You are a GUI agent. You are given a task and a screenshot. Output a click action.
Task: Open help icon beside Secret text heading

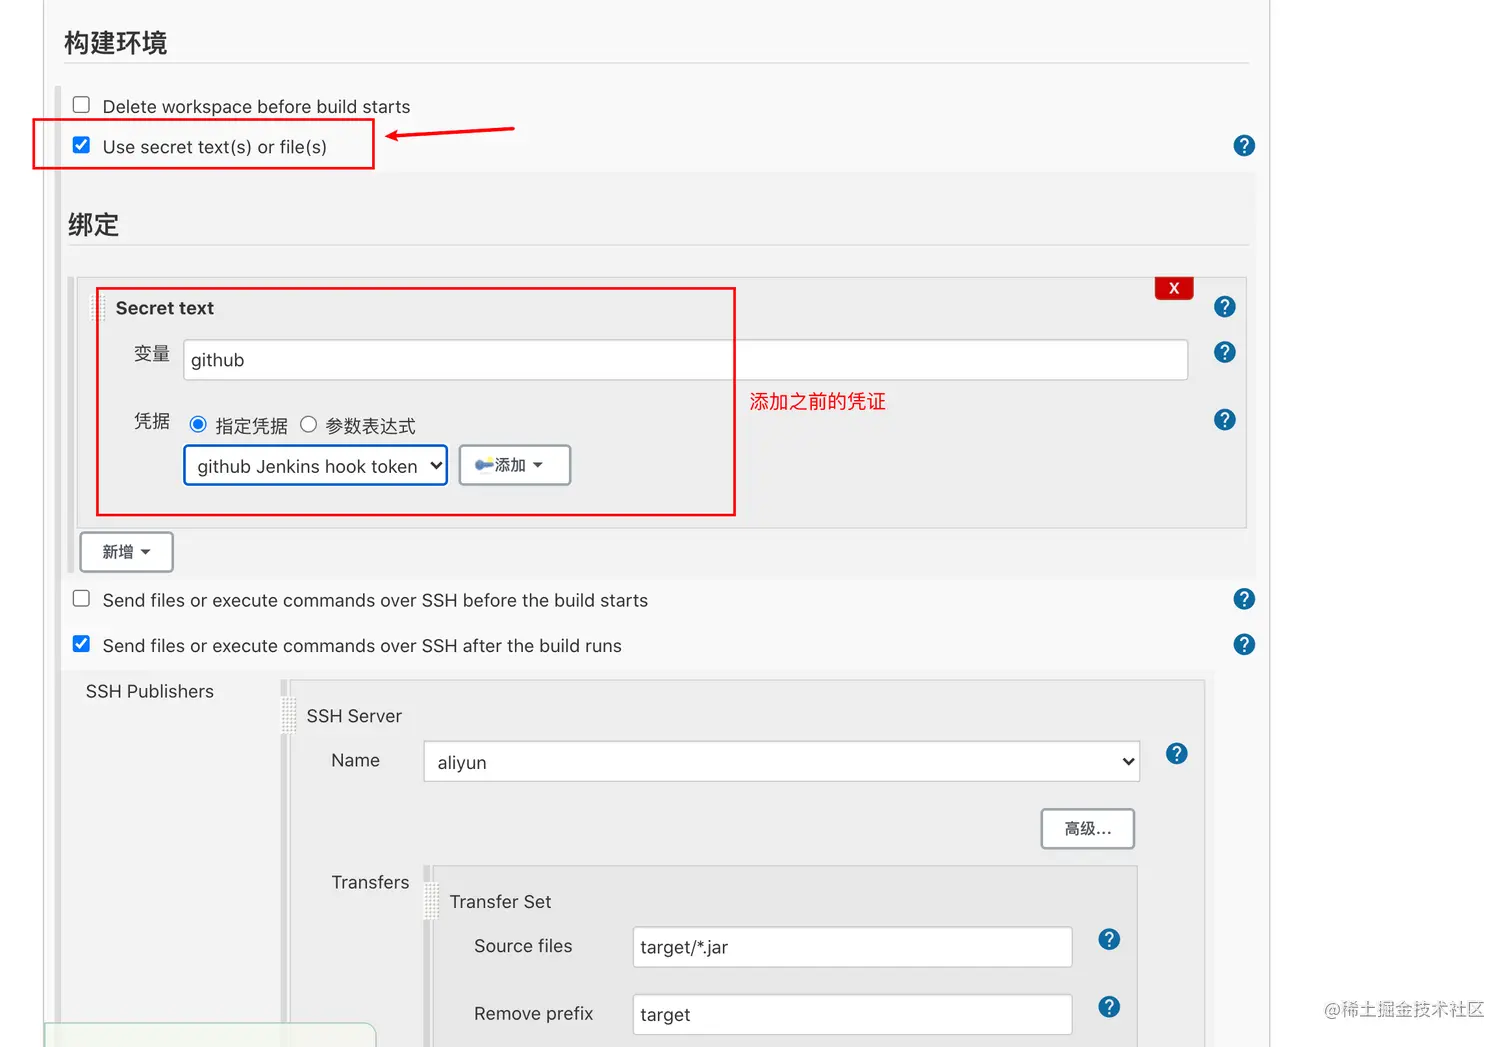(1225, 307)
